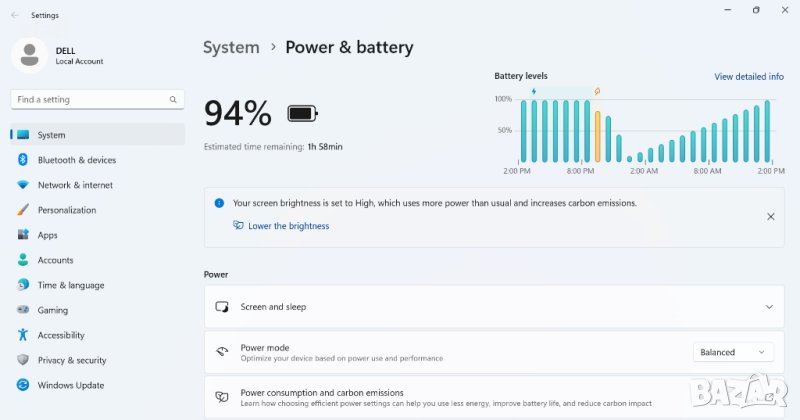Click the View detailed info link

748,77
